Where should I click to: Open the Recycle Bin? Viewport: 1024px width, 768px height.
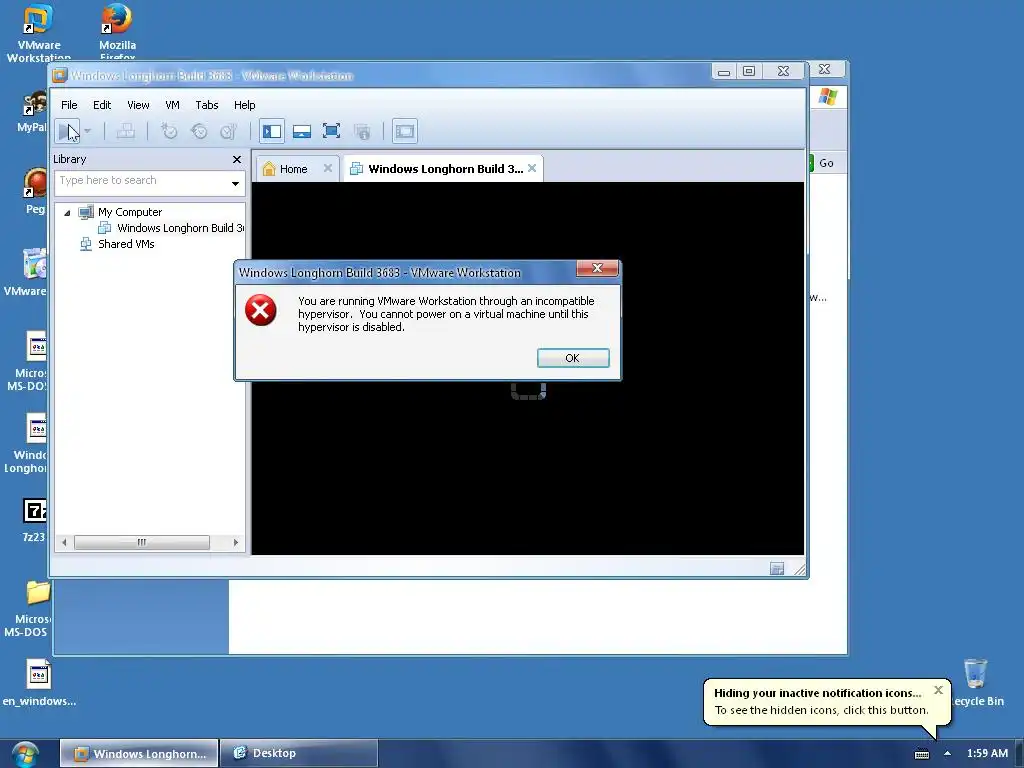coord(976,683)
